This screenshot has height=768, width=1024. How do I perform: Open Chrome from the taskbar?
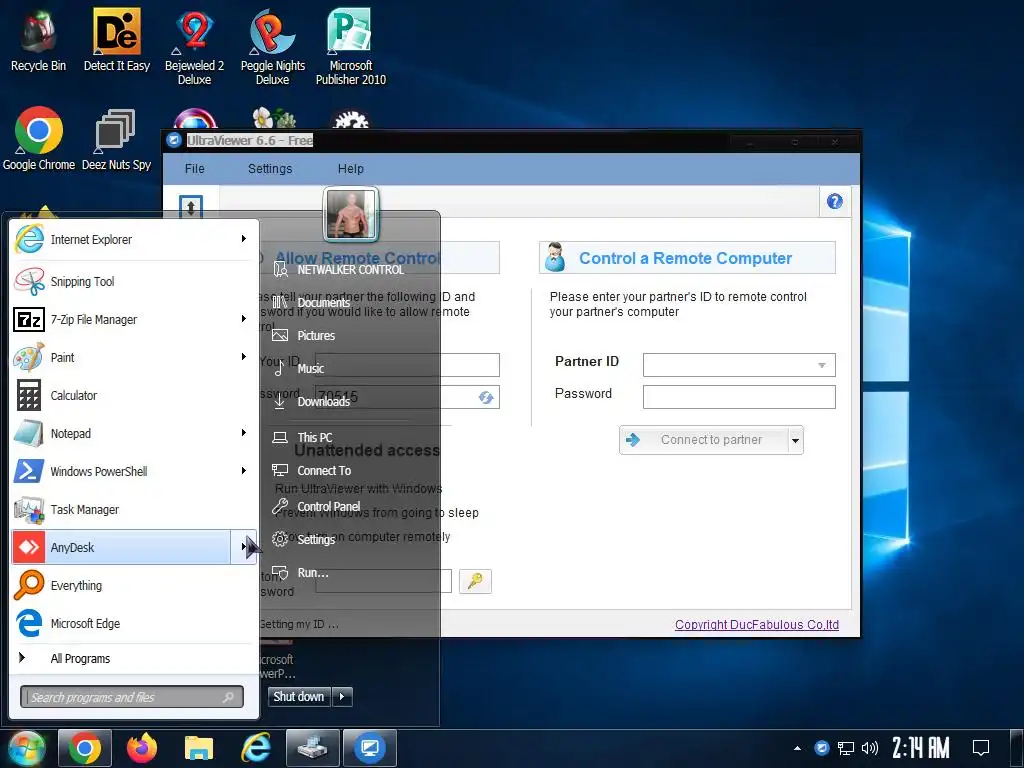85,748
